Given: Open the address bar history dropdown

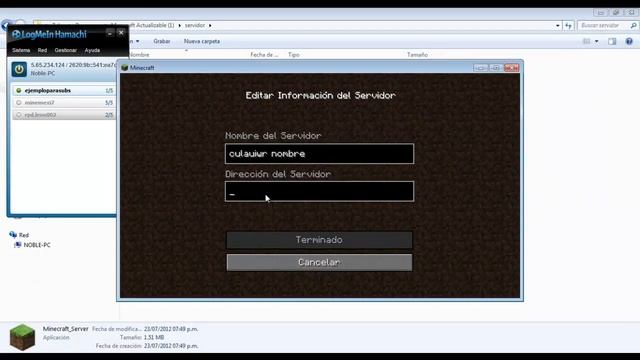Looking at the screenshot, I should point(558,25).
